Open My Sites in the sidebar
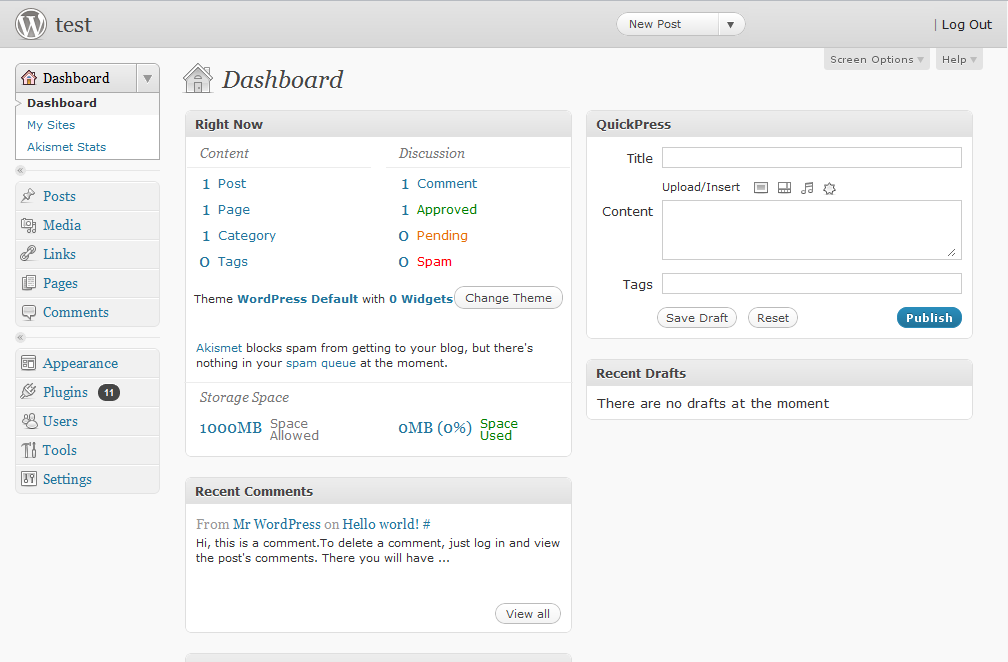This screenshot has height=662, width=1008. click(x=51, y=125)
